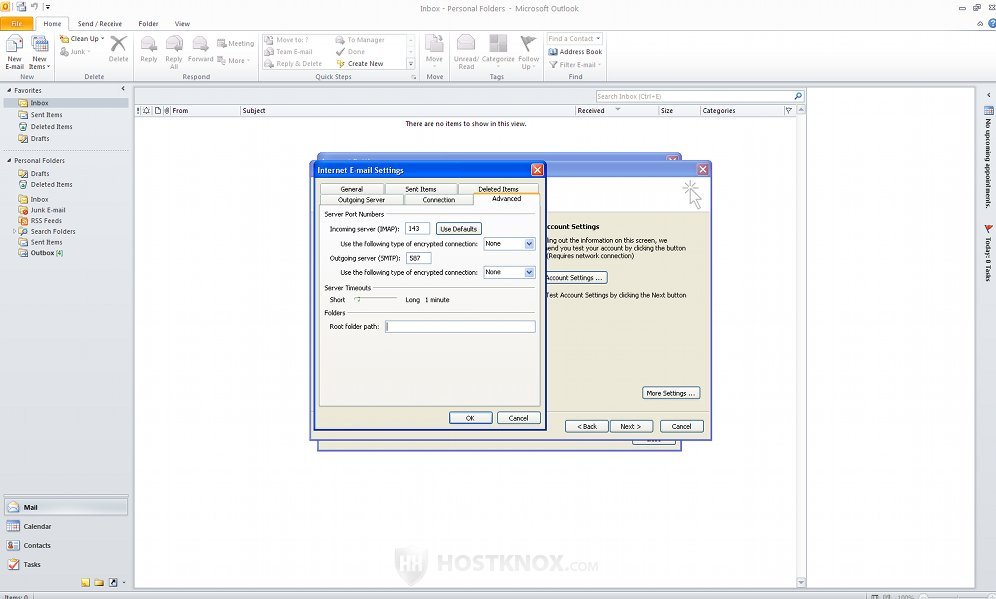
Task: Switch to the Deleted Items tab
Action: point(499,189)
